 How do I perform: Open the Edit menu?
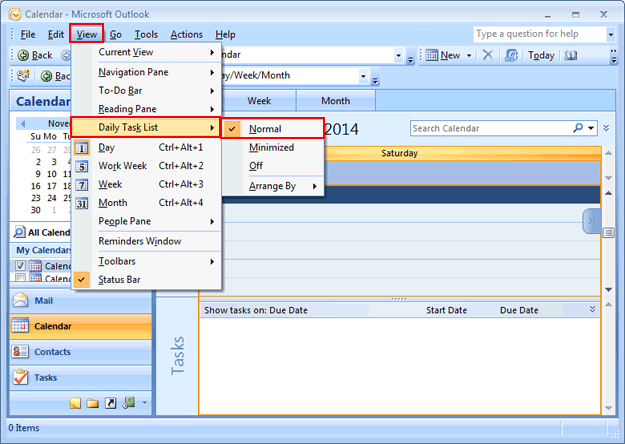point(56,34)
